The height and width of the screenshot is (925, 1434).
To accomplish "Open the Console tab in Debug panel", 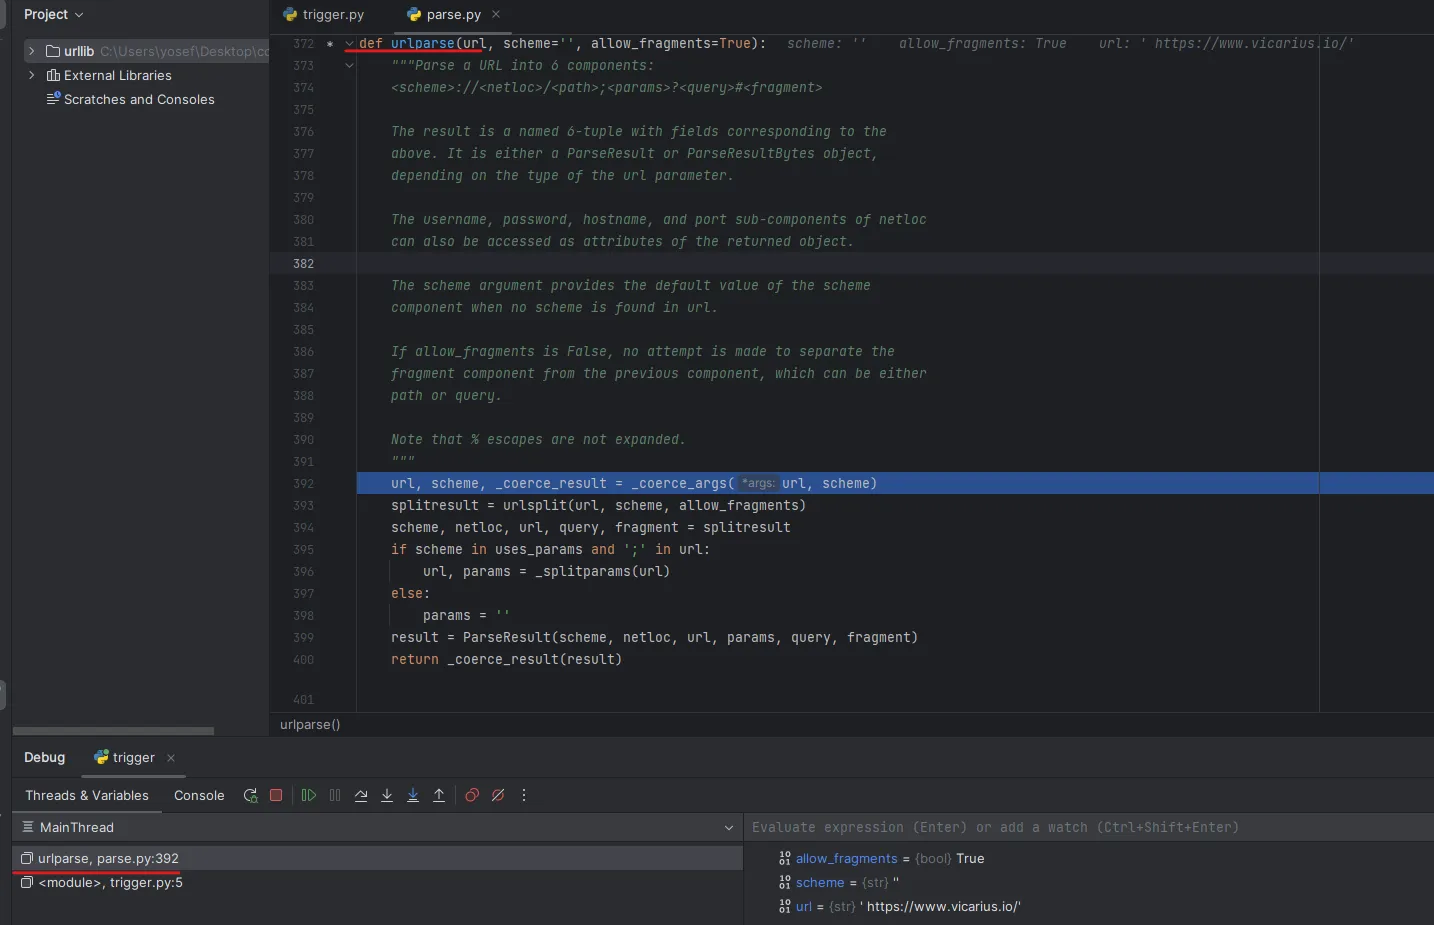I will click(x=198, y=796).
